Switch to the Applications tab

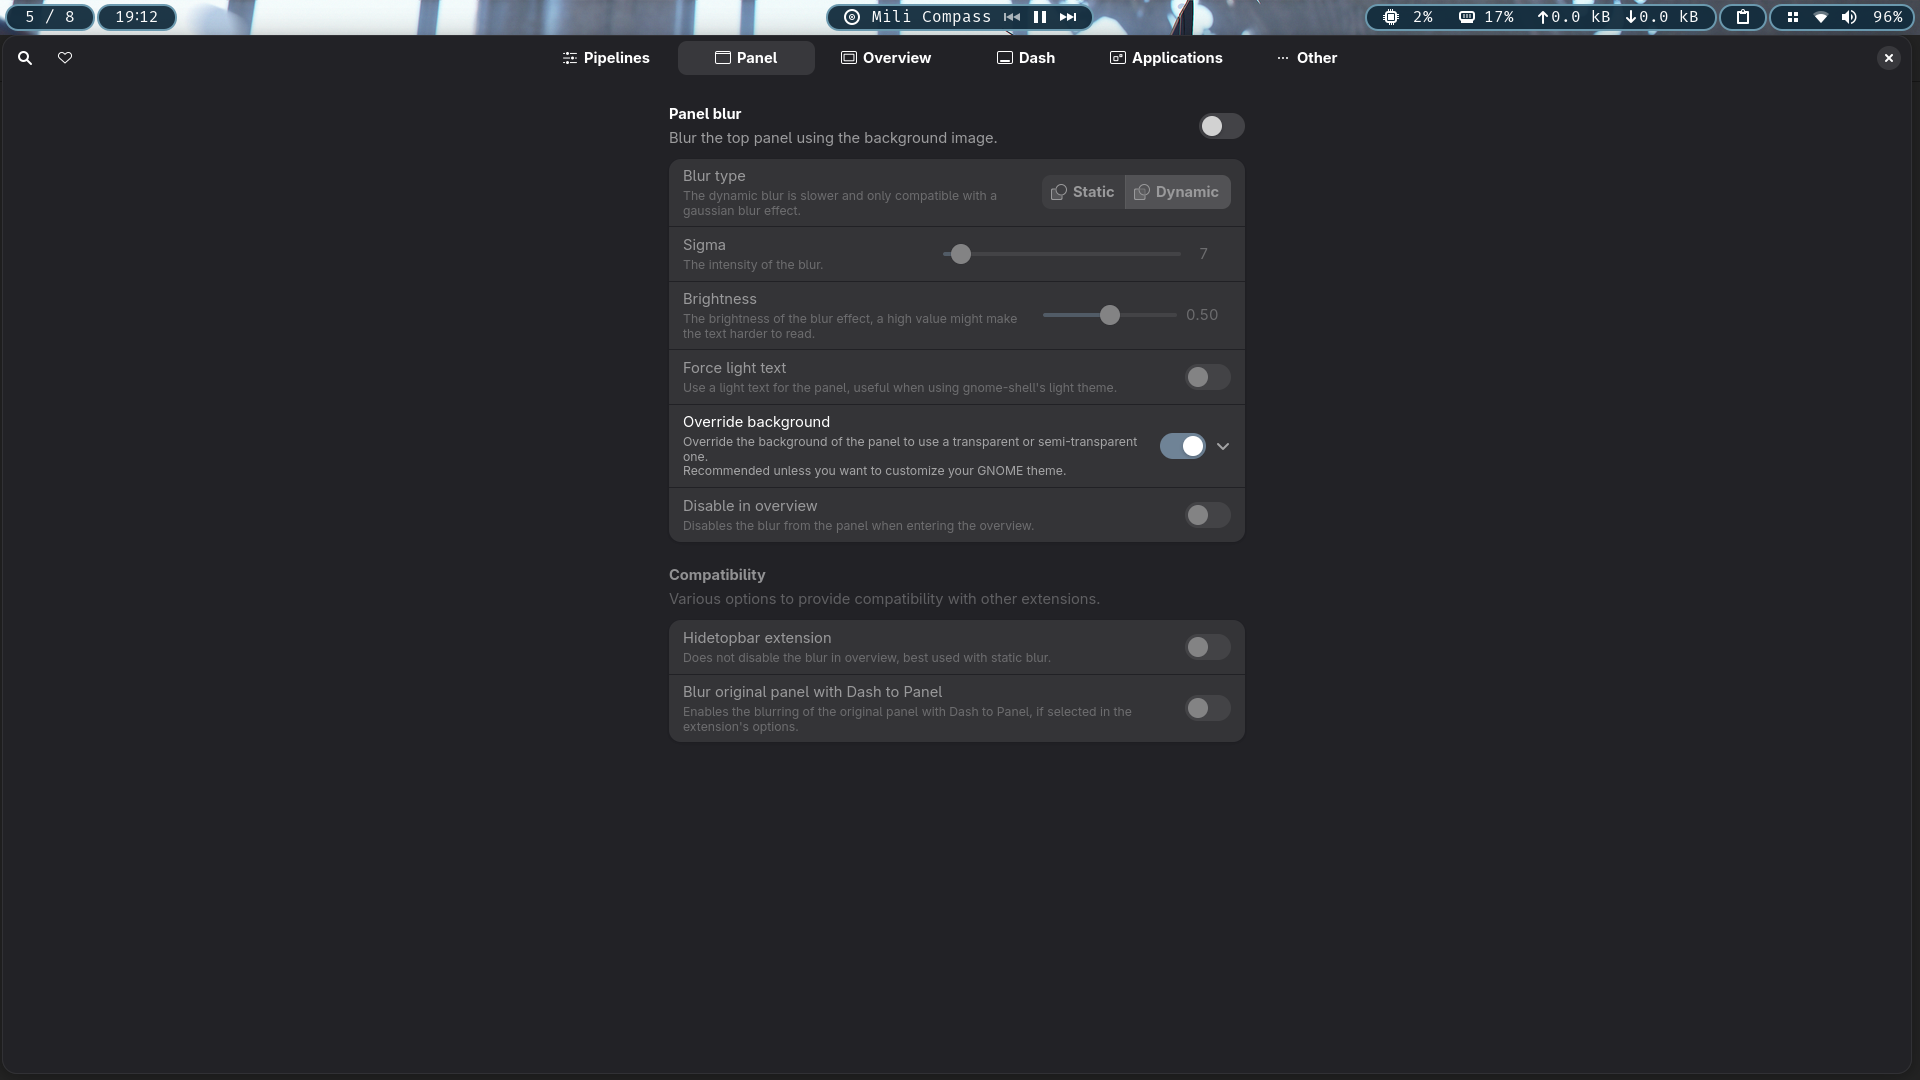tap(1166, 58)
